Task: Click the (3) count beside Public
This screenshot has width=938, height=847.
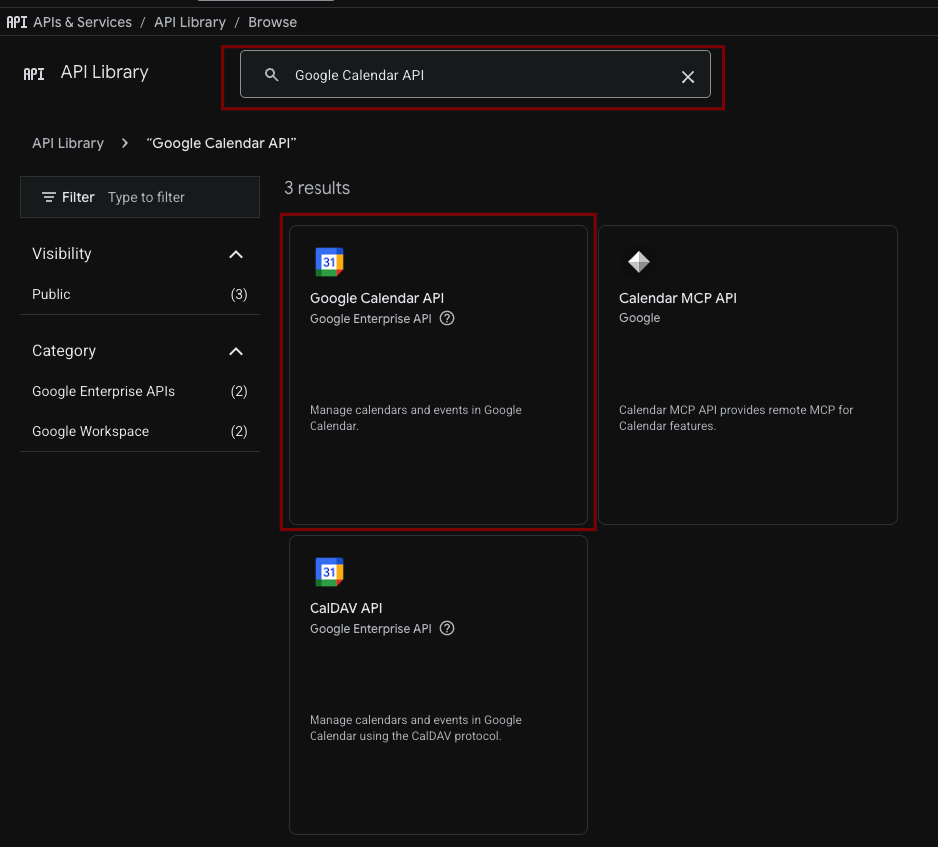Action: [x=239, y=294]
